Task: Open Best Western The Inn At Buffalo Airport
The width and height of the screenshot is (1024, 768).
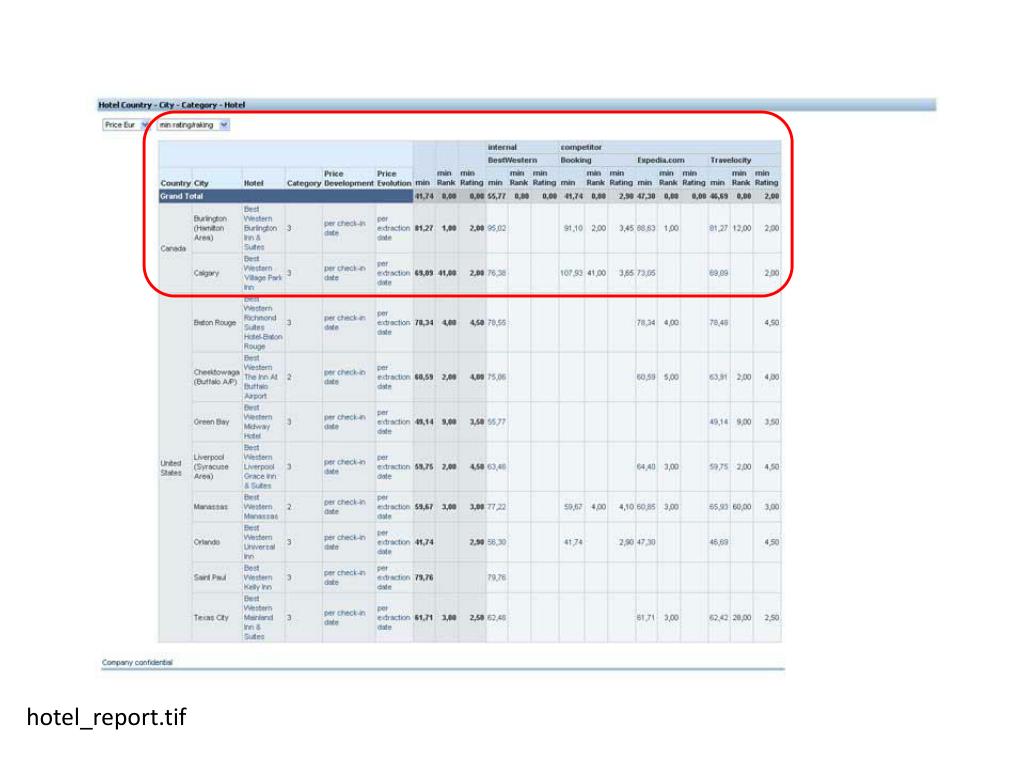Action: click(260, 377)
